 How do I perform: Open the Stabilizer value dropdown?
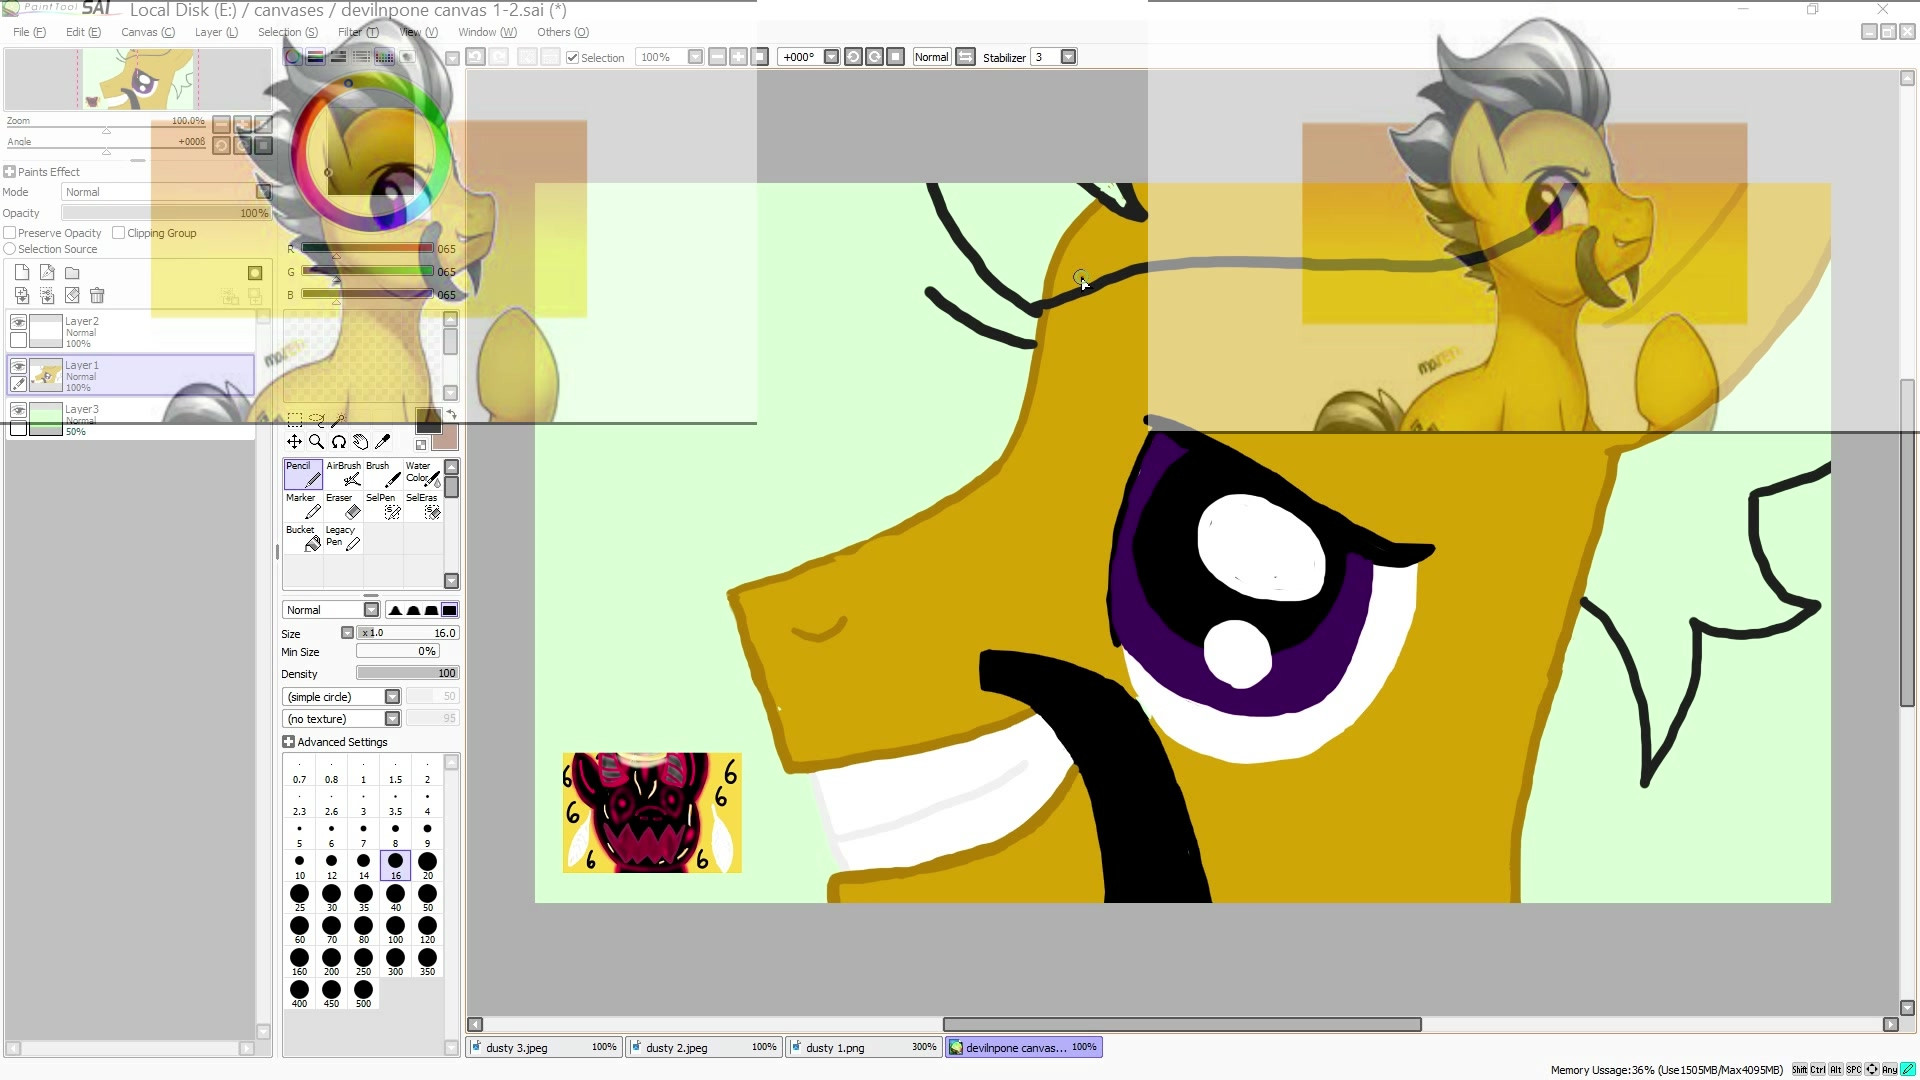(x=1068, y=57)
